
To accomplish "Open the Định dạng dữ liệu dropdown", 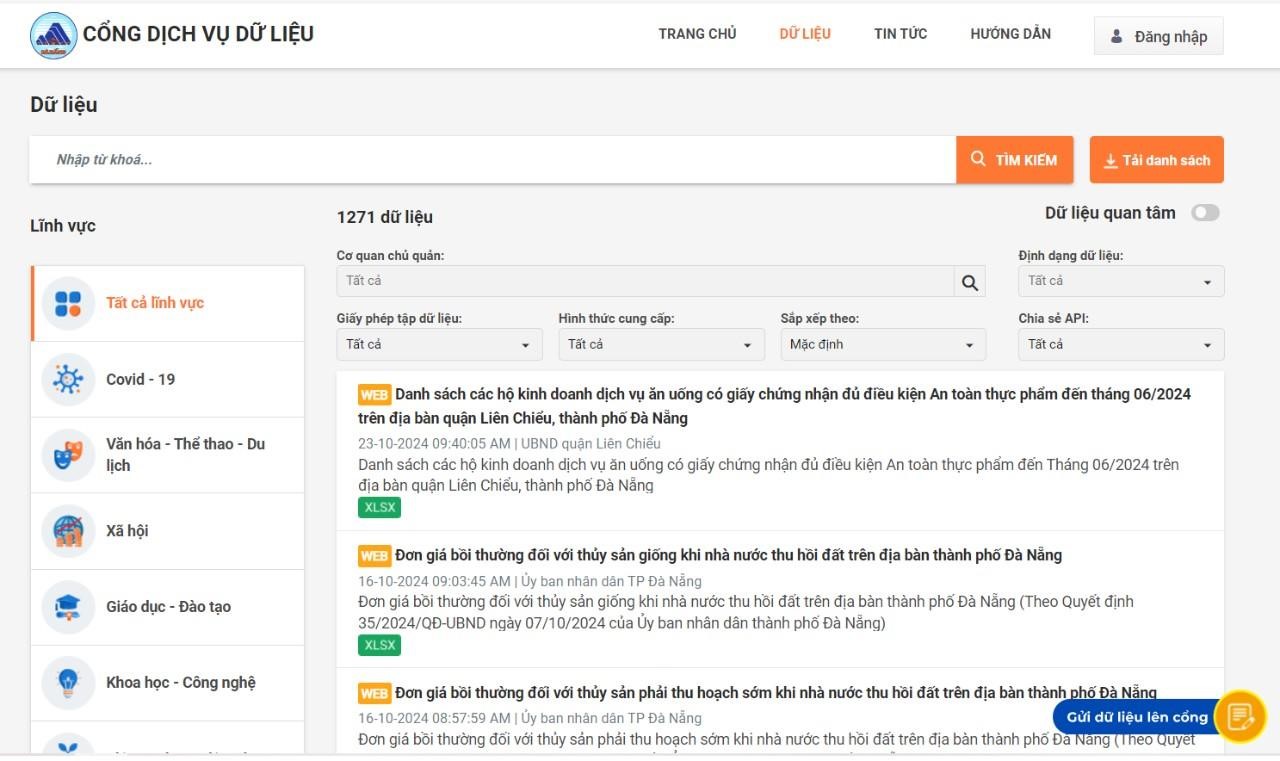I will pos(1121,282).
